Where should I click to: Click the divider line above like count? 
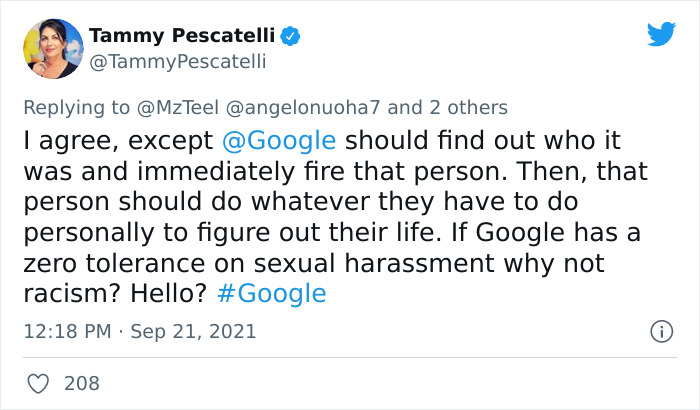[x=350, y=358]
